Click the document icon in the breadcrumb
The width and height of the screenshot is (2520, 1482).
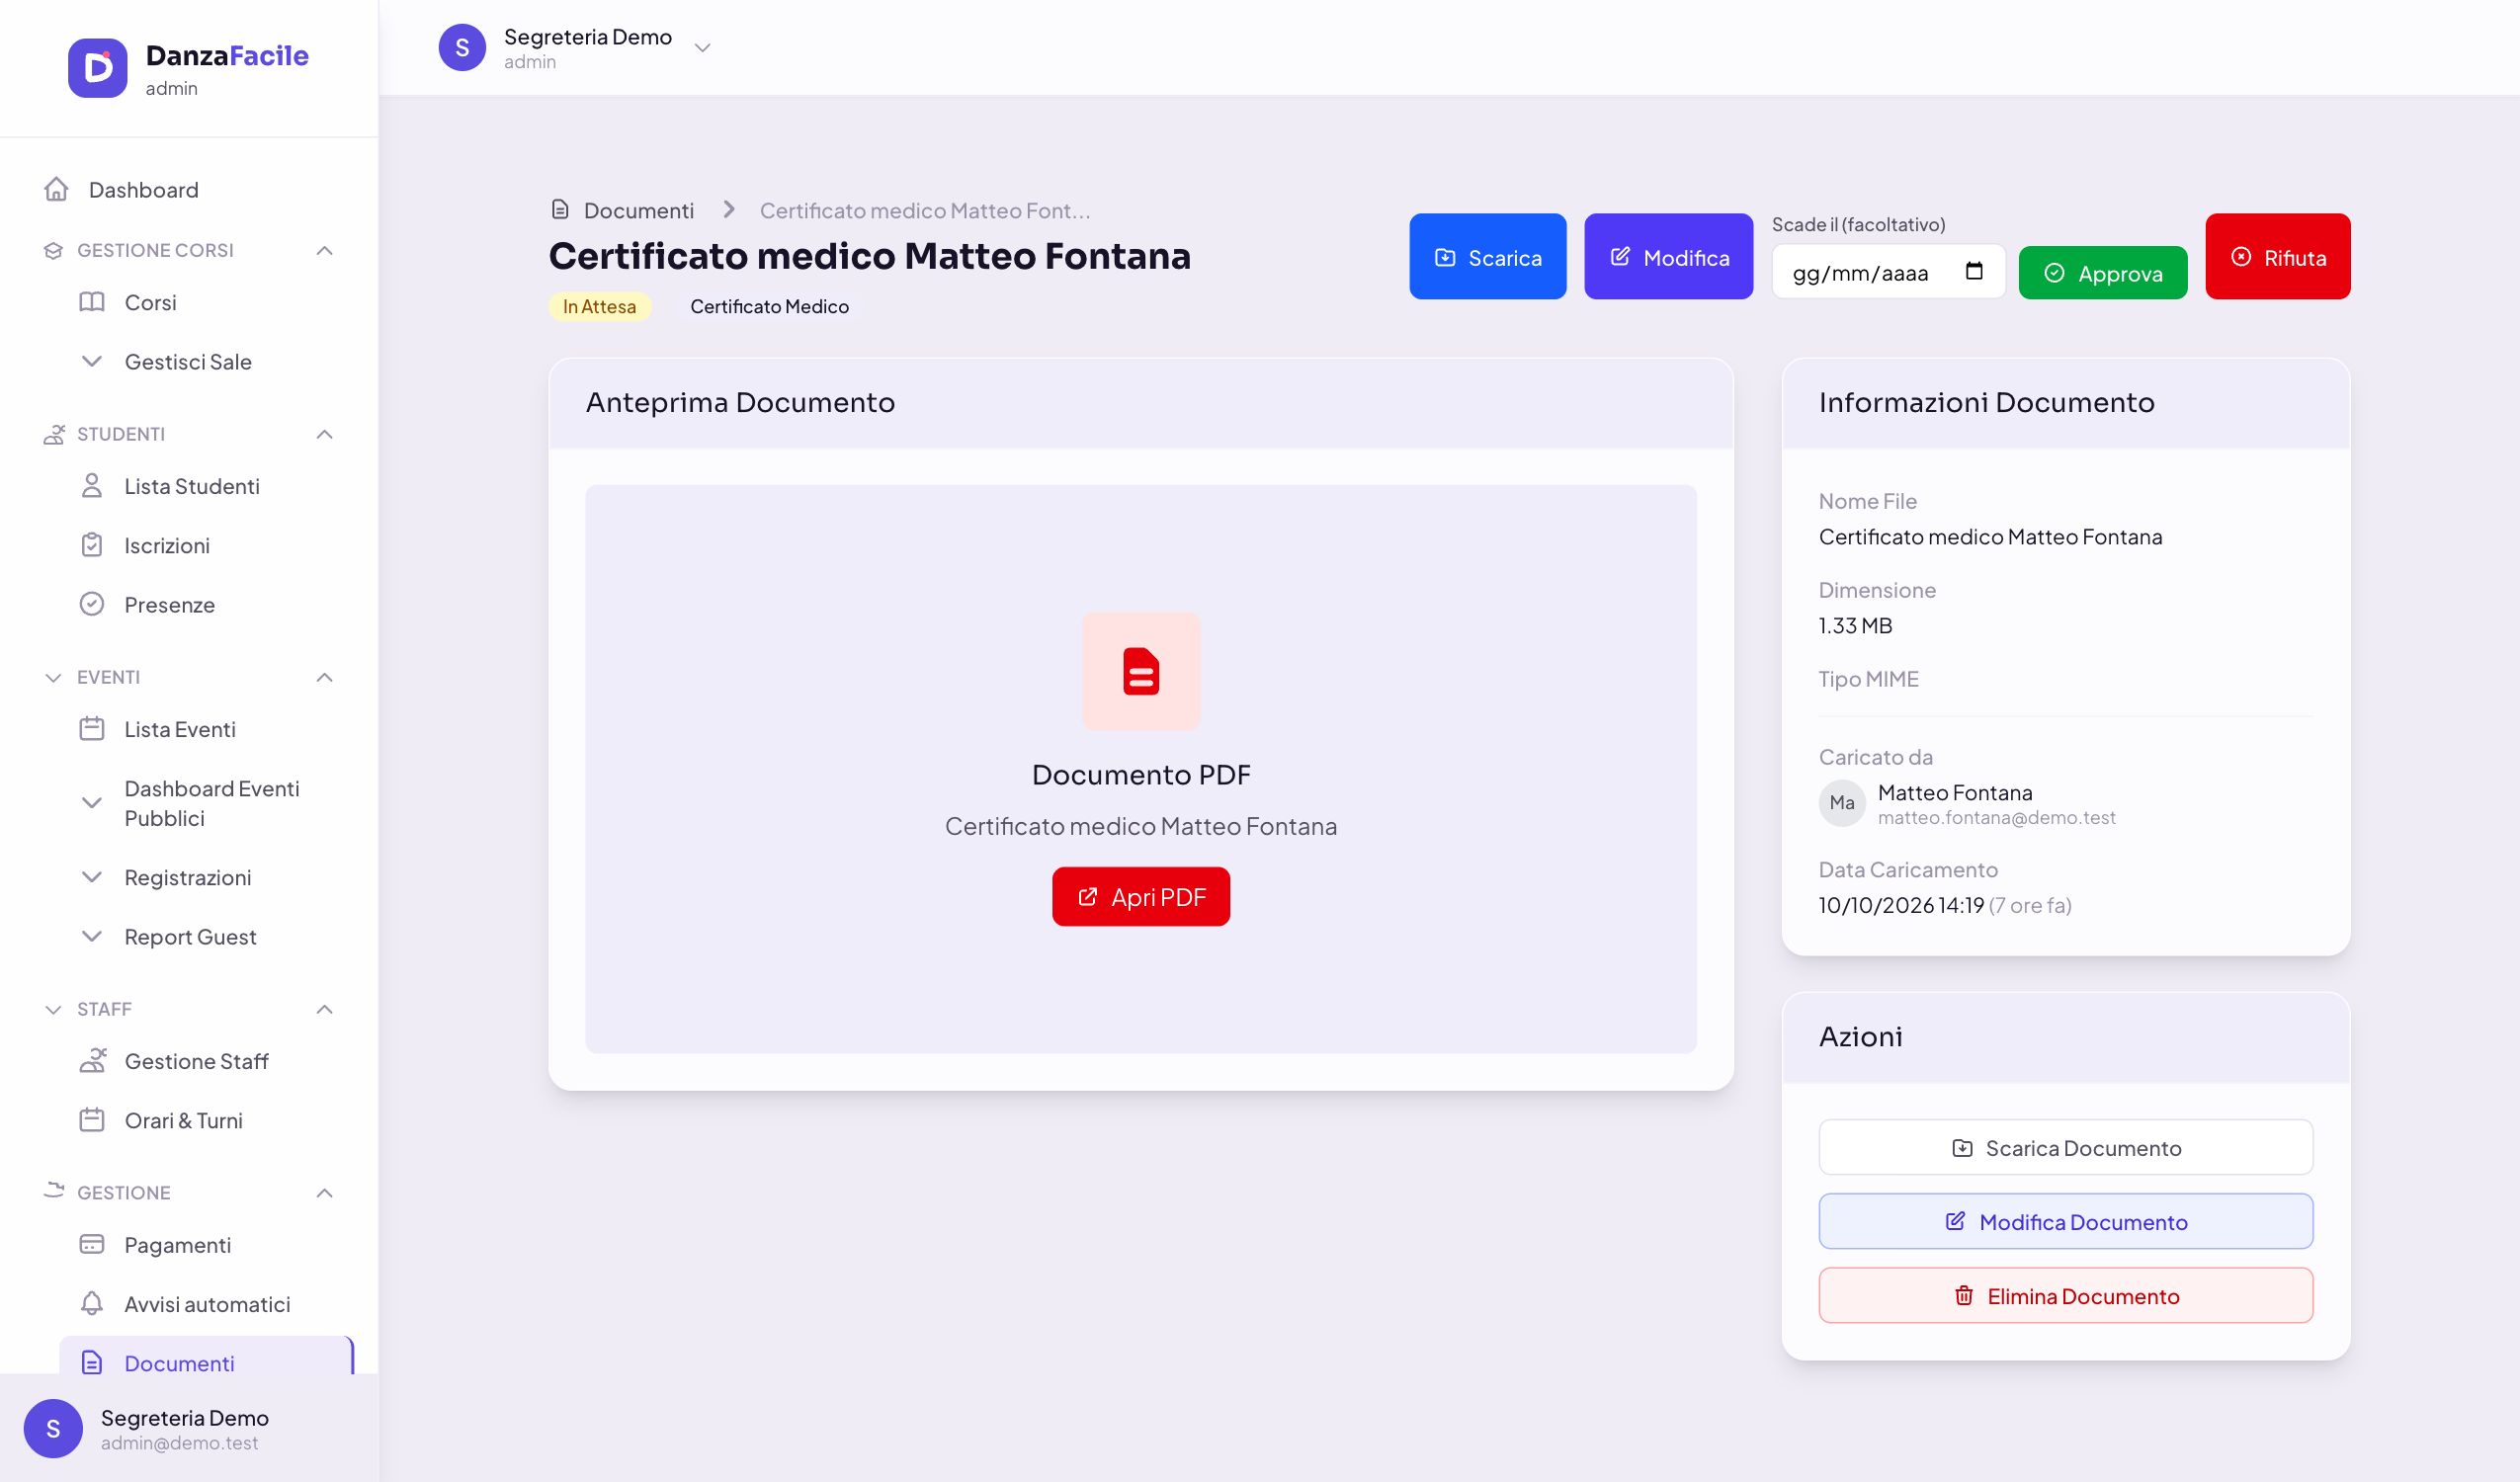(x=560, y=209)
